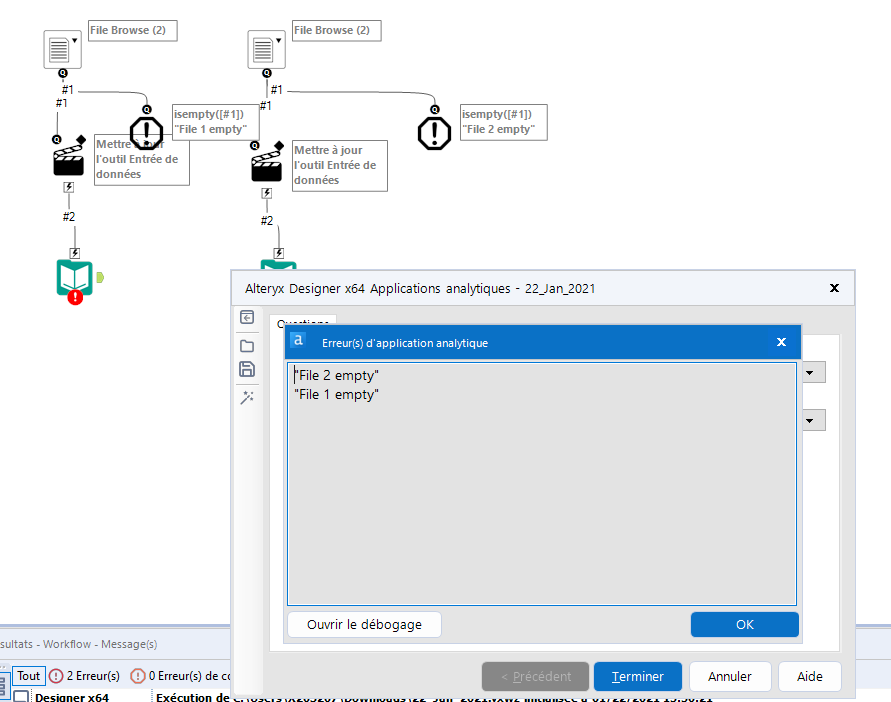The height and width of the screenshot is (702, 891).
Task: Click the magic wand icon in the wizard sidebar
Action: (x=247, y=396)
